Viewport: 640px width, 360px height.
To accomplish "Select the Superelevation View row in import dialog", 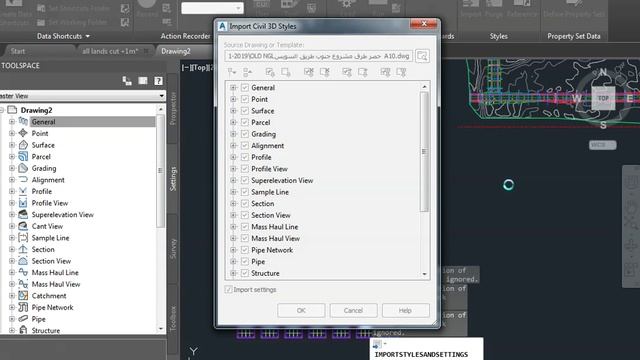I will pyautogui.click(x=282, y=180).
